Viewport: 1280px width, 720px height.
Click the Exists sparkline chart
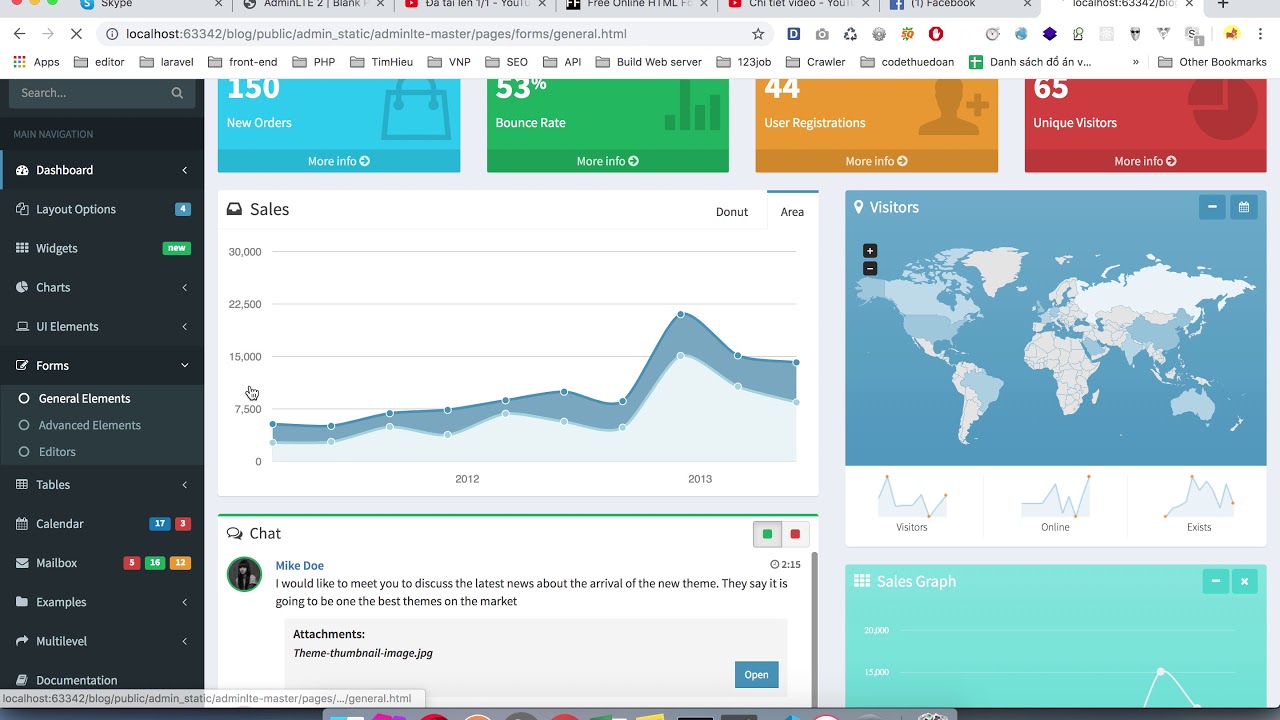pos(1199,496)
